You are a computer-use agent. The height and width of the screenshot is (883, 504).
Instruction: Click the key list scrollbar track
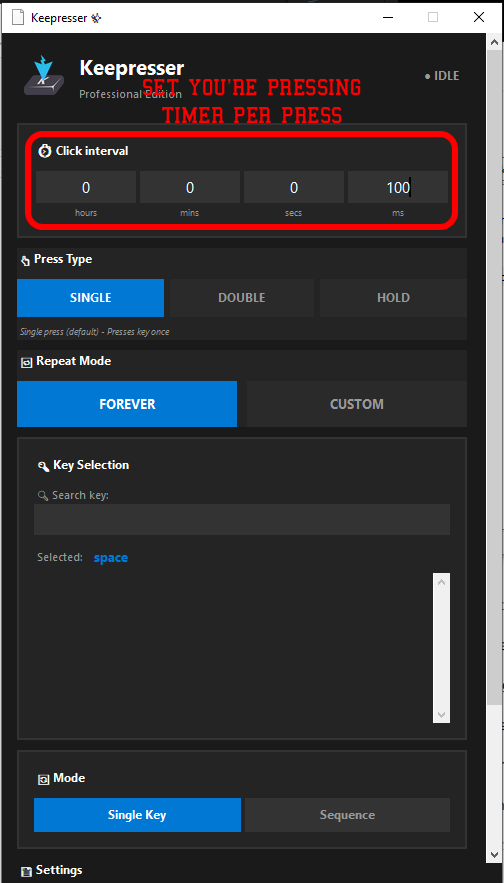tap(441, 648)
